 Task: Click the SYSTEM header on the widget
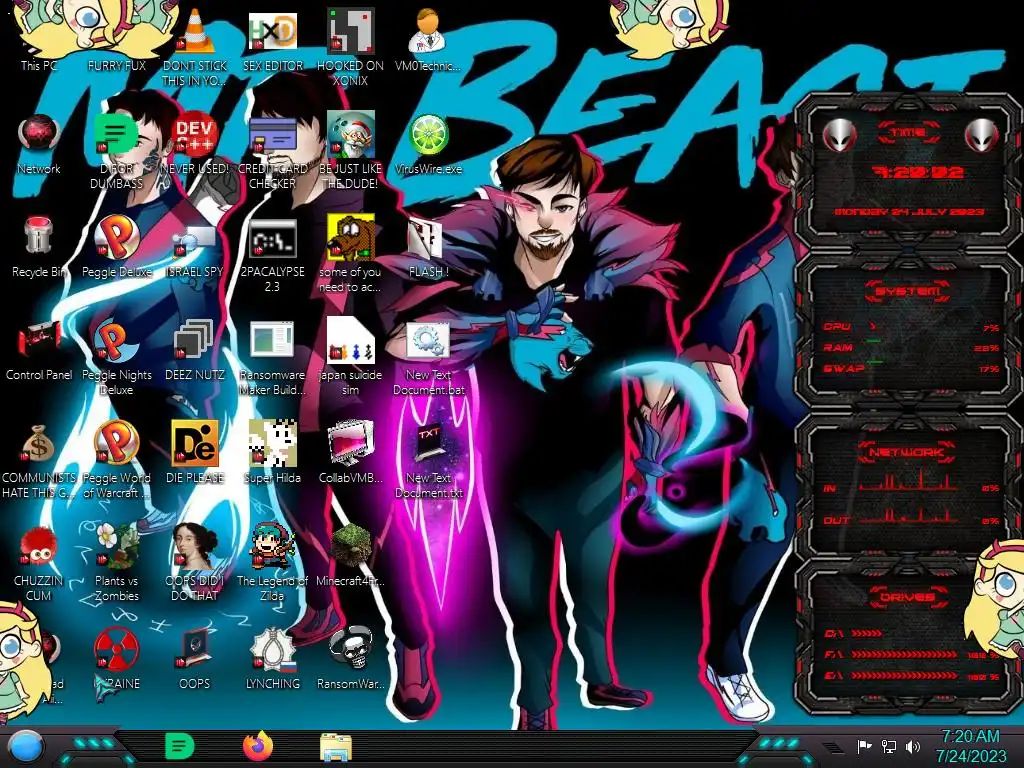(x=907, y=291)
